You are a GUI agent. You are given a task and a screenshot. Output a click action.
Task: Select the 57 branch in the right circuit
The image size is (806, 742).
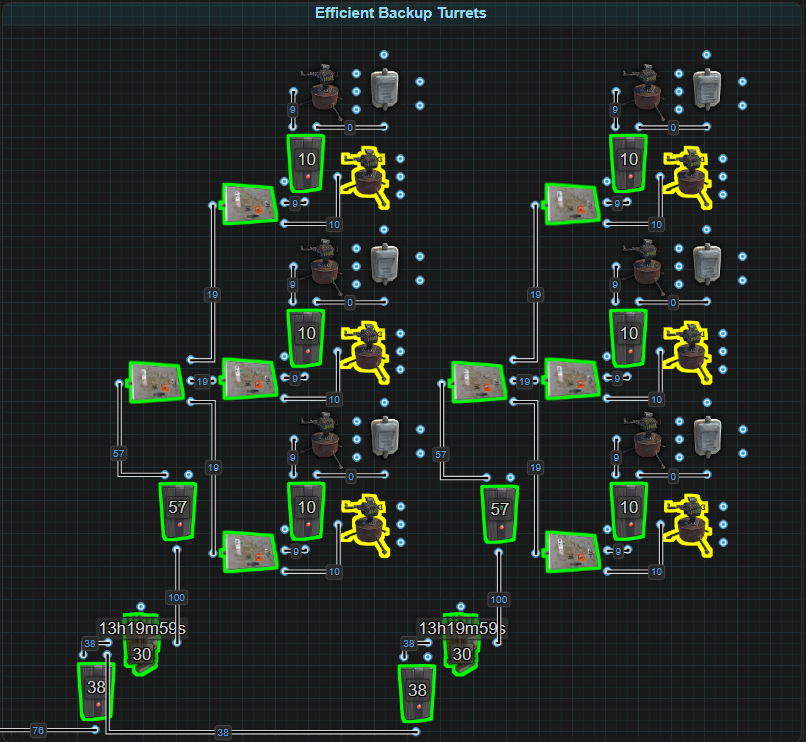pyautogui.click(x=500, y=514)
